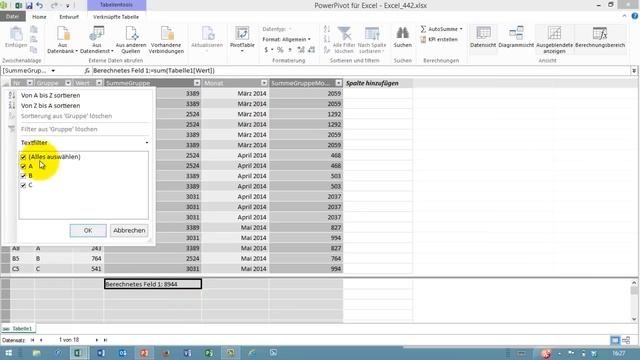Switch to grid view icon in status bar
This screenshot has width=640, height=360.
tap(615, 340)
